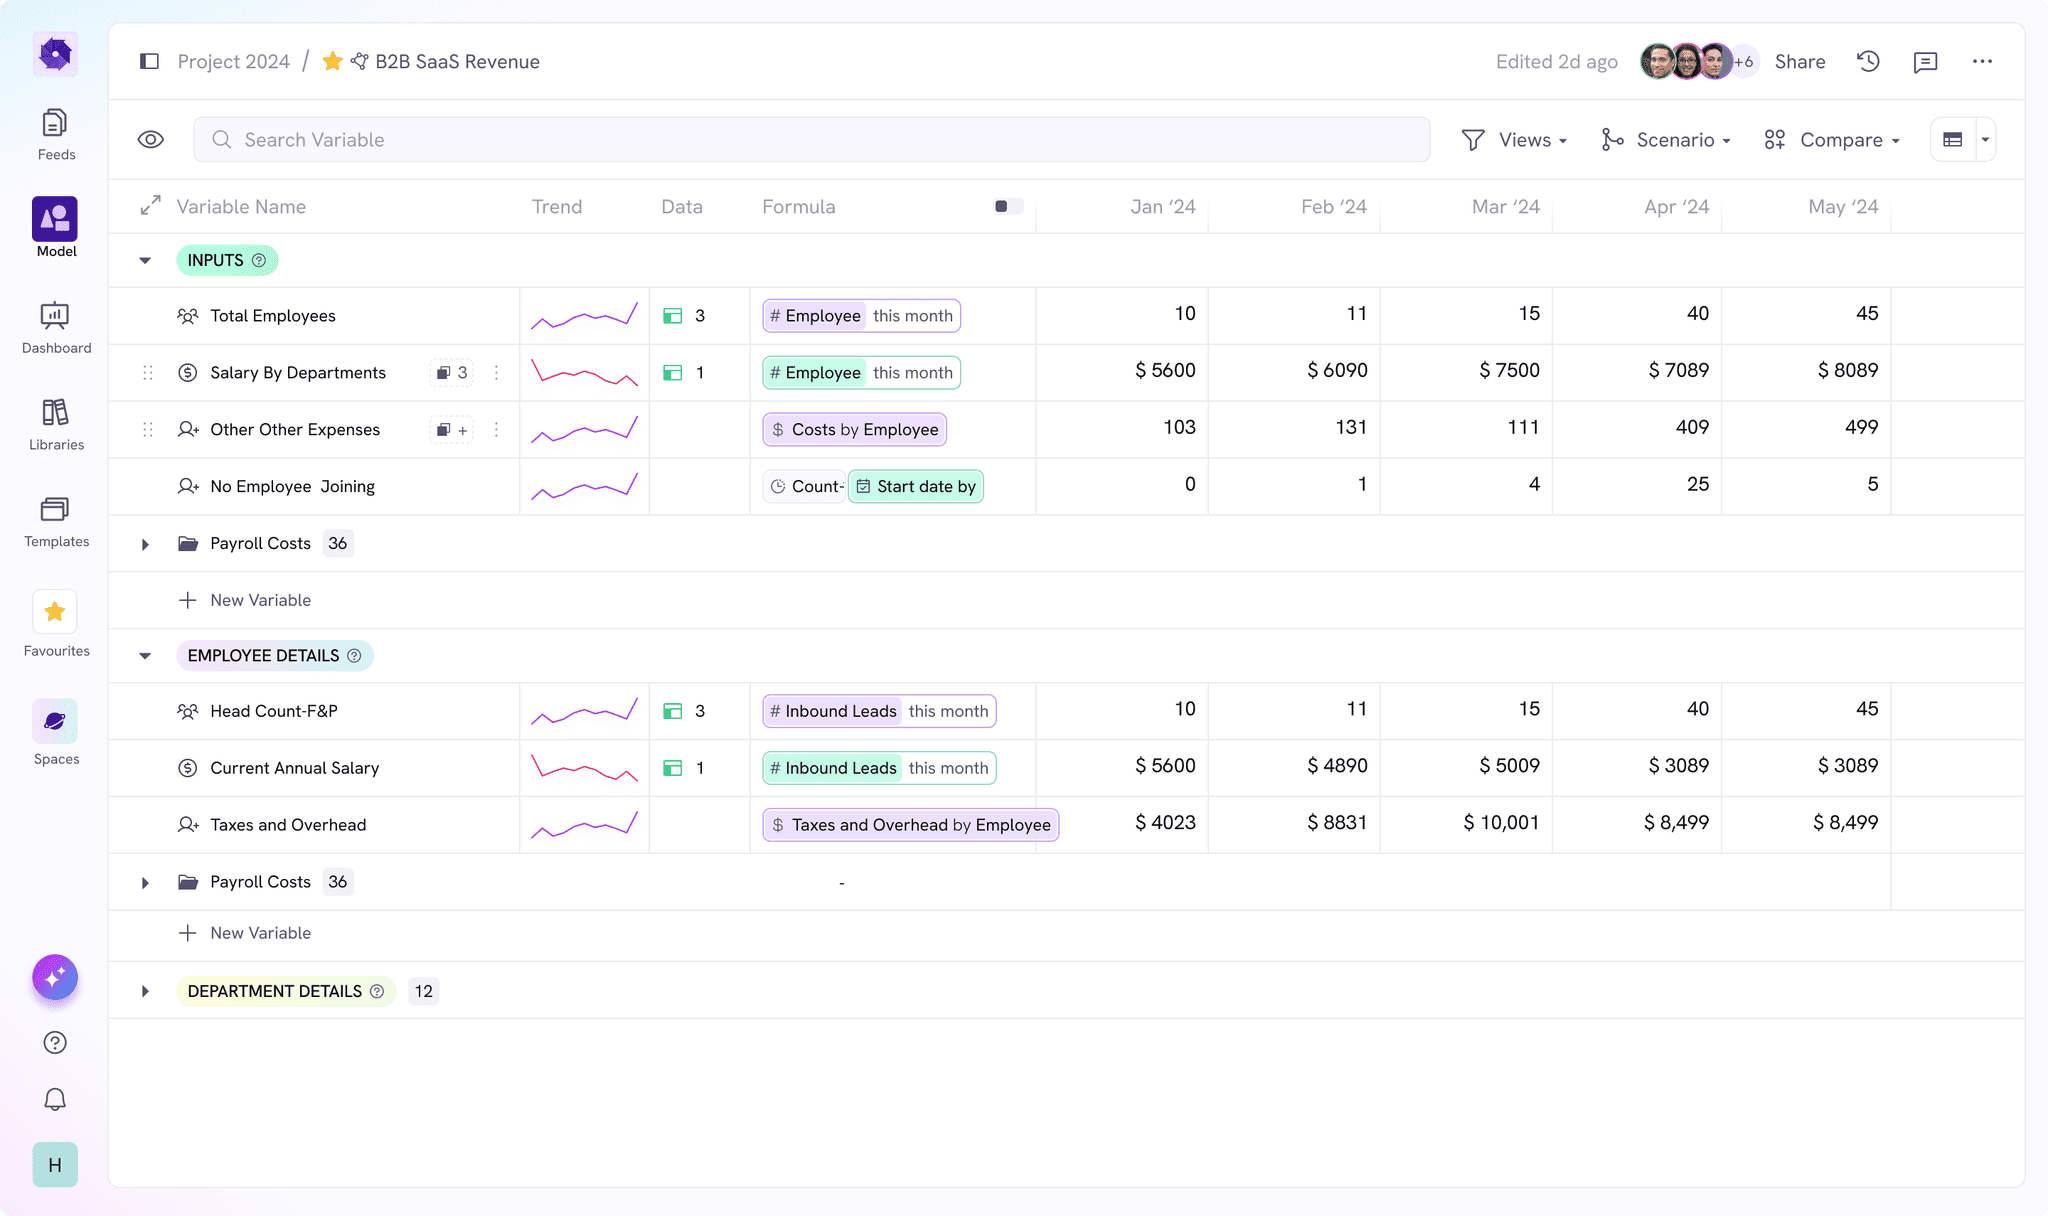Toggle the eye preview icon near search
Screen dimensions: 2048x1216
point(150,139)
